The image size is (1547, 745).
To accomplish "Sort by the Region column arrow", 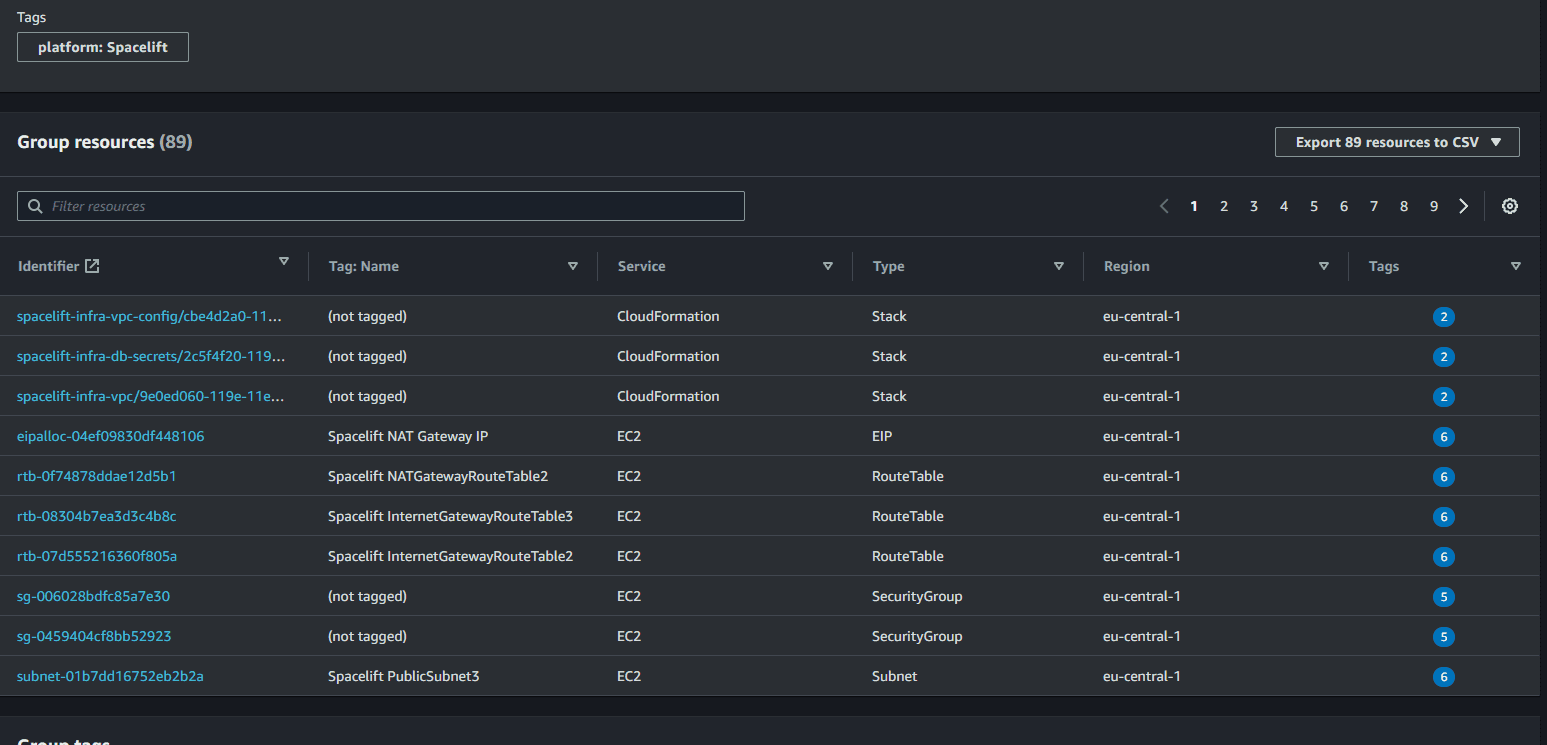I will (1324, 266).
